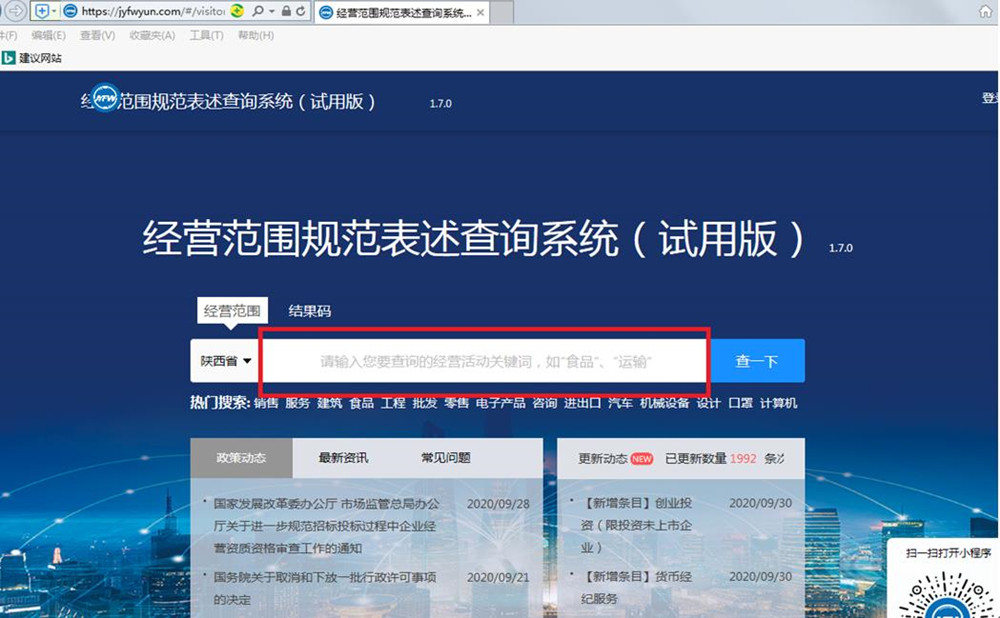Click the magnifier search icon in address bar
This screenshot has height=618, width=1000.
(x=257, y=11)
